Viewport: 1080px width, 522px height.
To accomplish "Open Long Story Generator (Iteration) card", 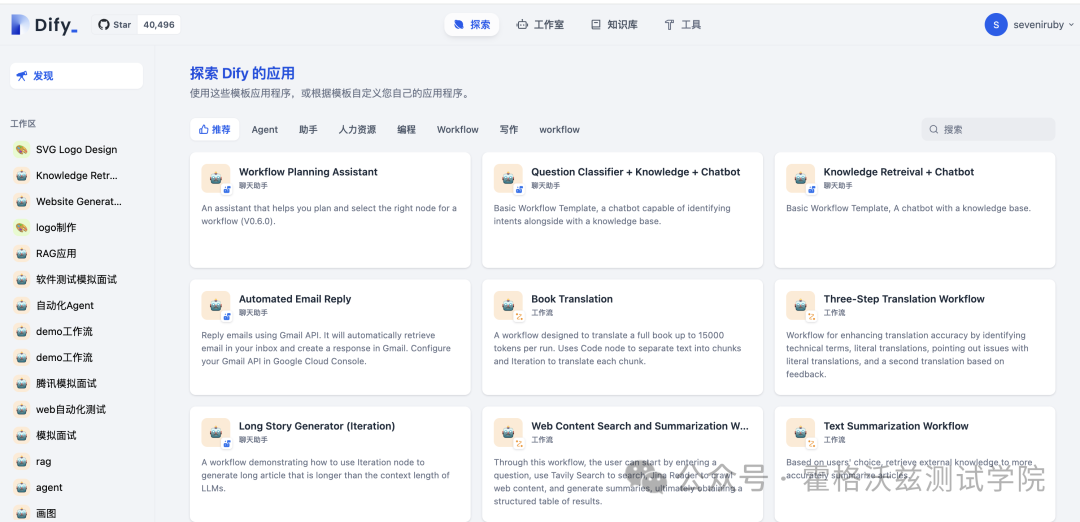I will [x=331, y=464].
